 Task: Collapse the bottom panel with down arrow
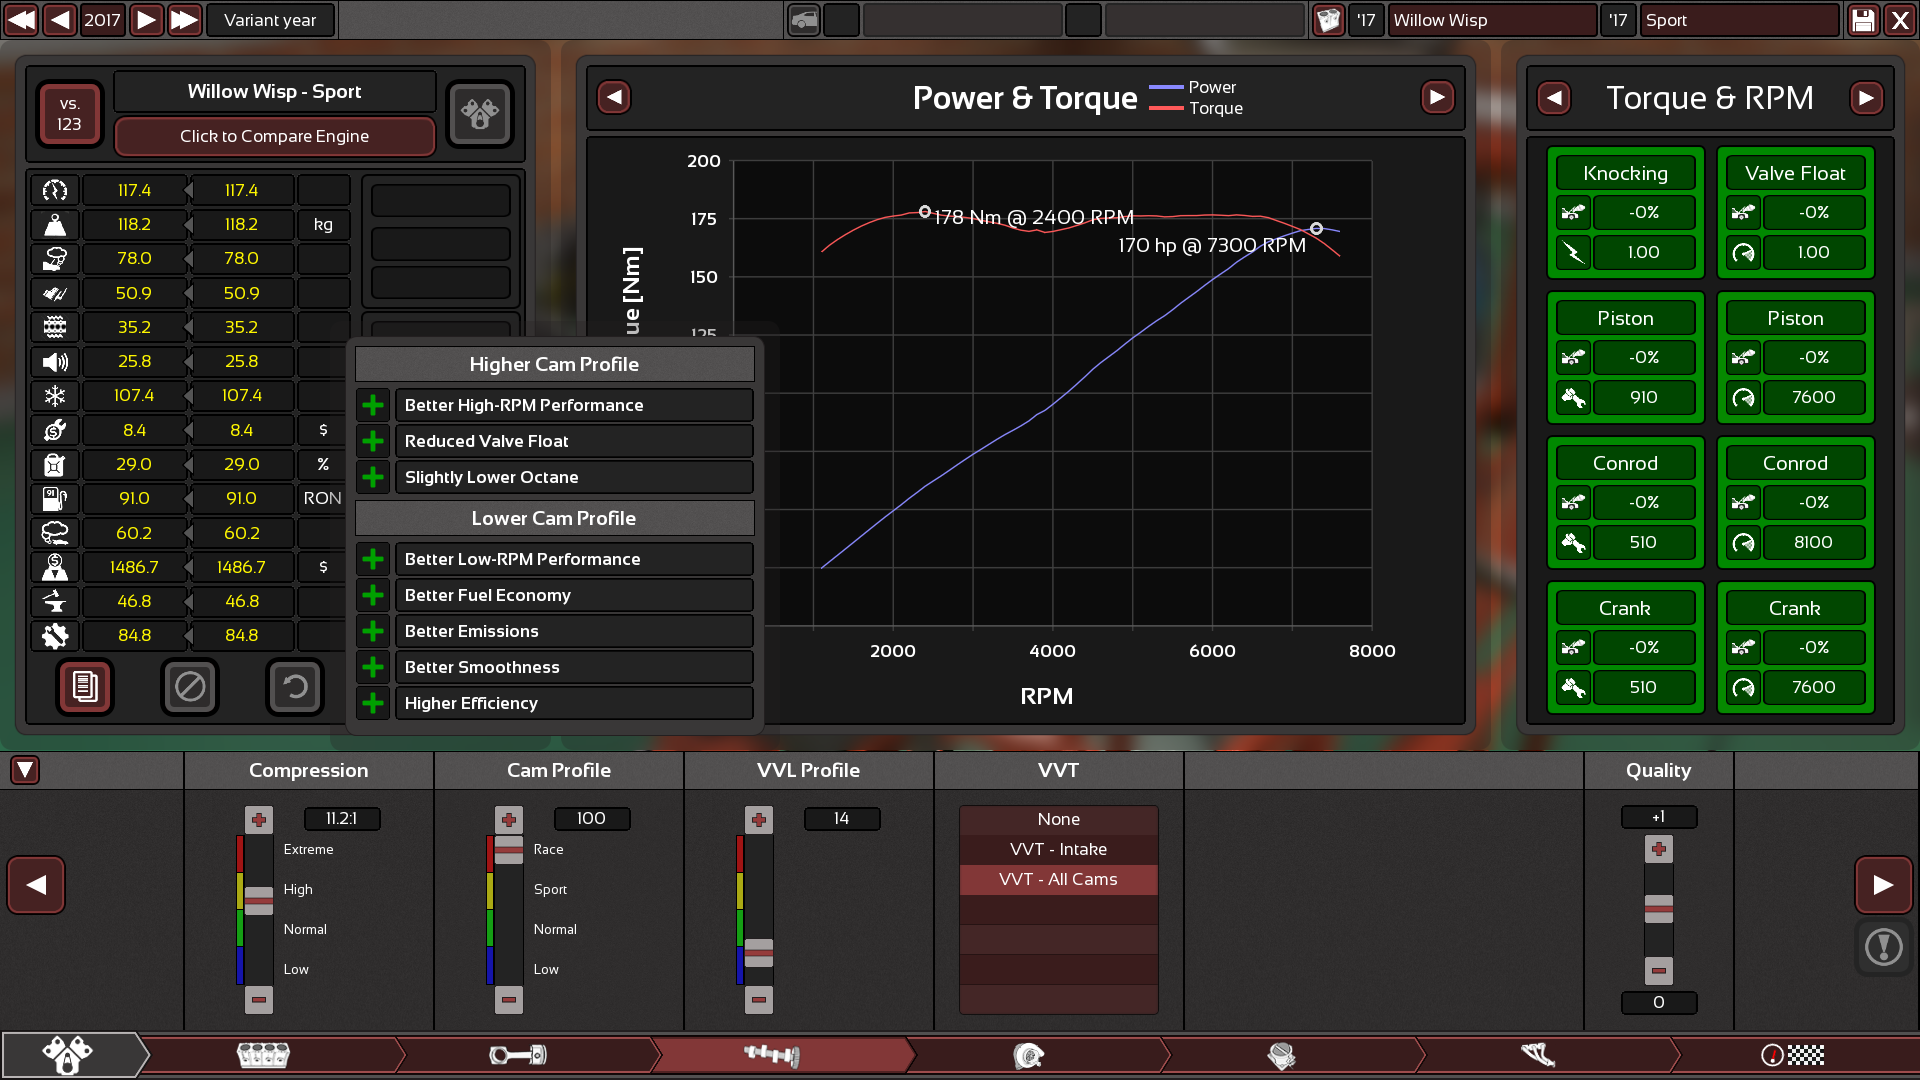(x=25, y=770)
